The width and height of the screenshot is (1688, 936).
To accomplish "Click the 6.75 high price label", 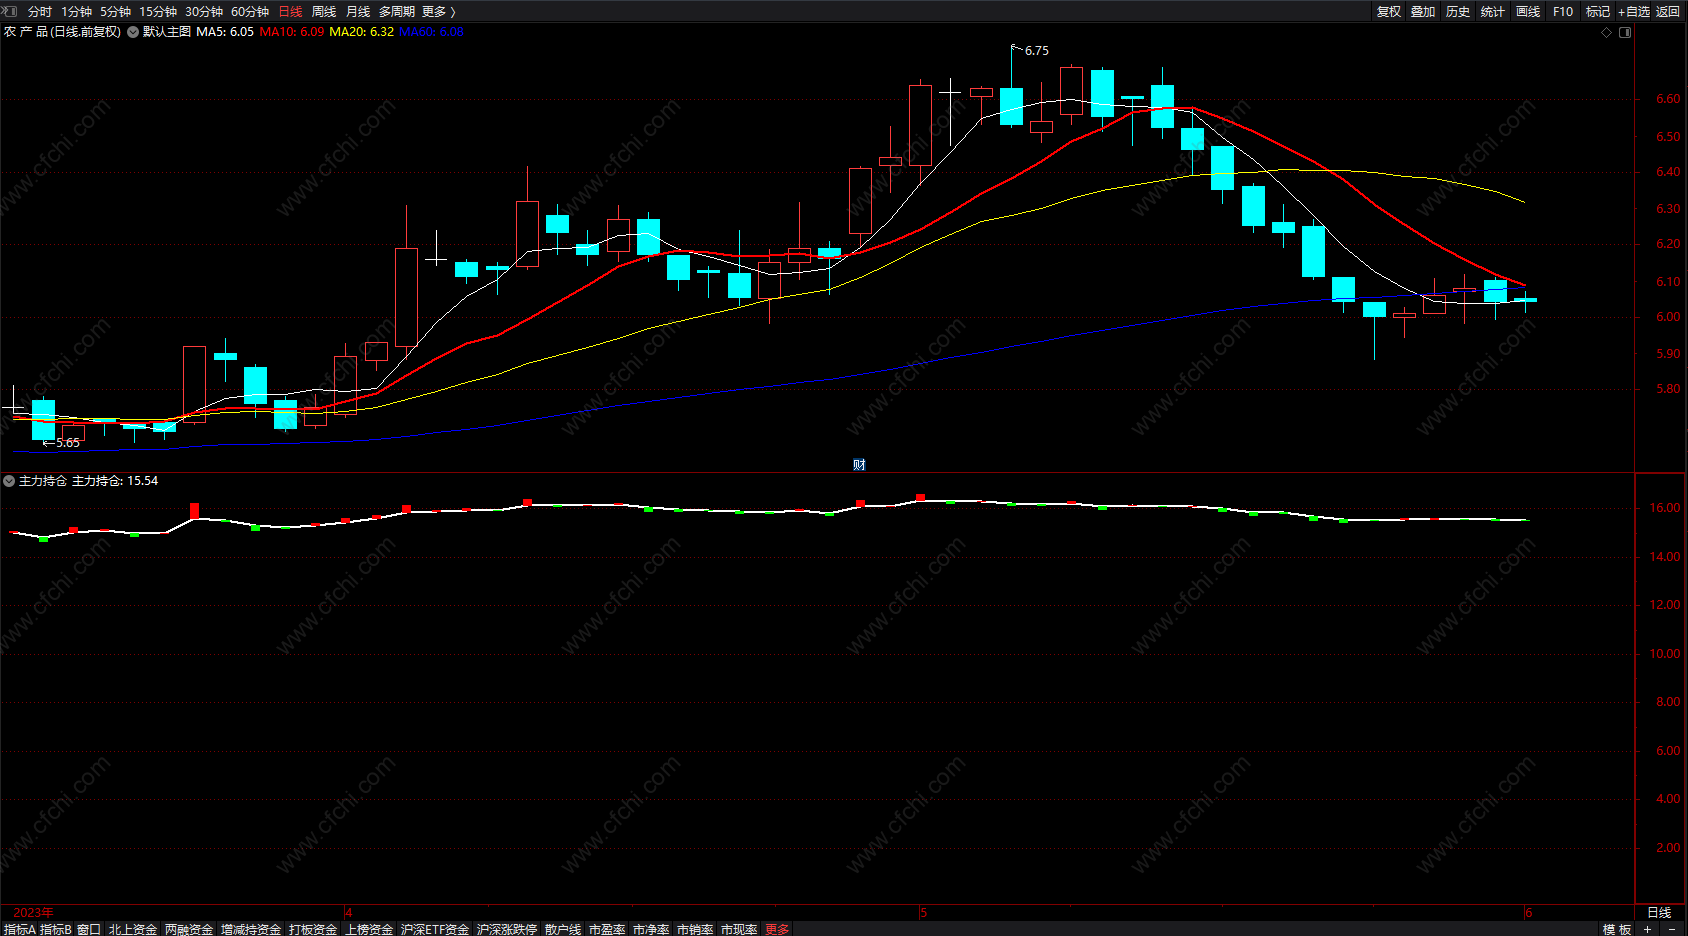I will (x=1037, y=51).
